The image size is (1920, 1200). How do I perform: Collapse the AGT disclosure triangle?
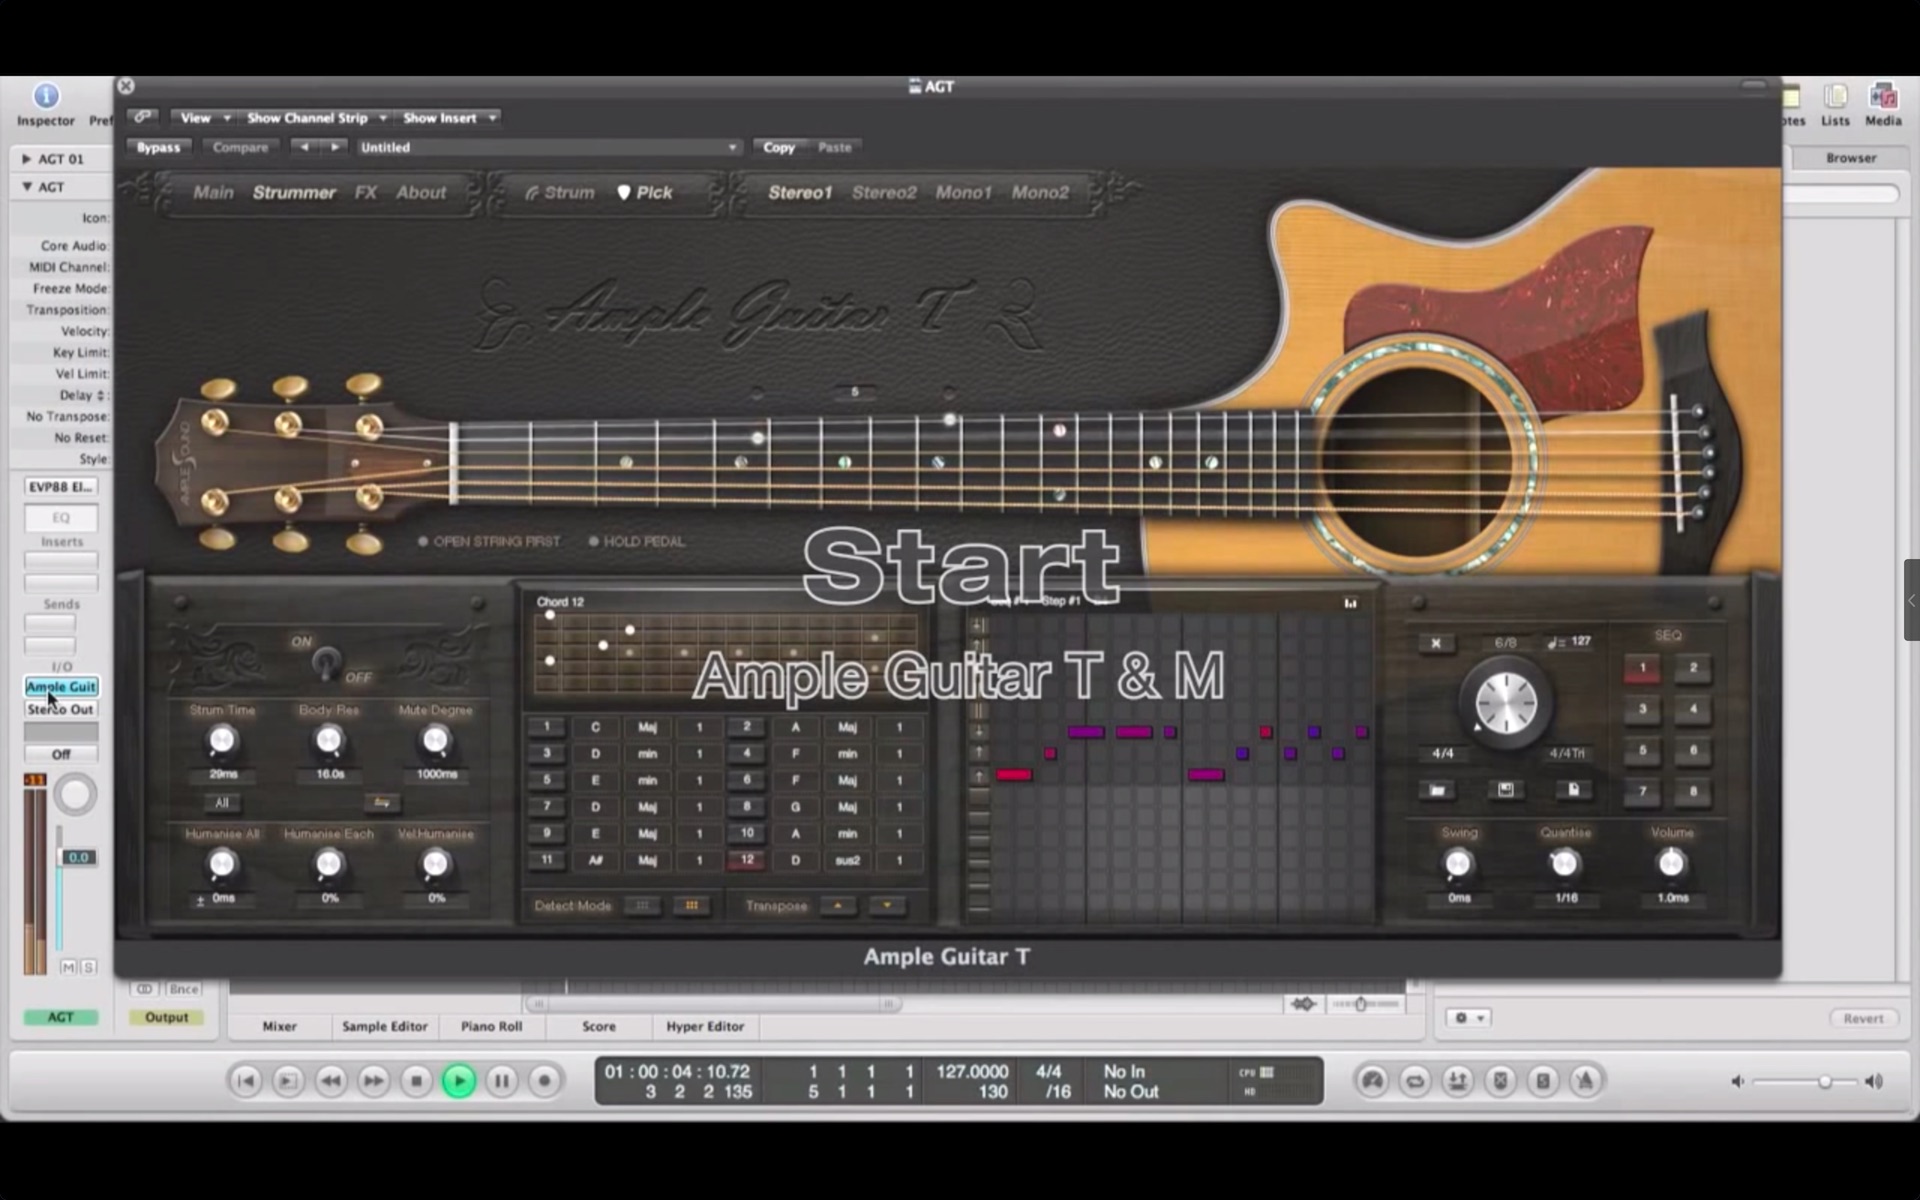(x=27, y=186)
